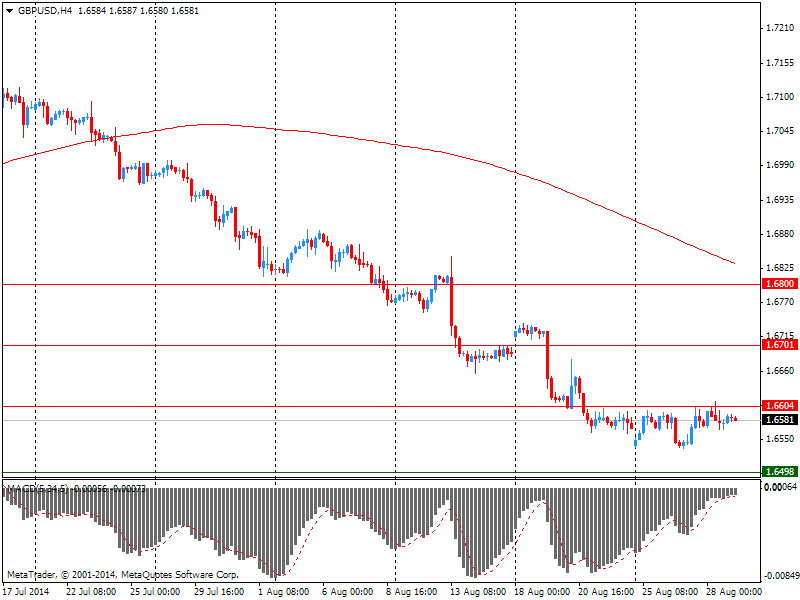Click the 25 Jul 00:00 time label
This screenshot has width=800, height=600.
155,592
